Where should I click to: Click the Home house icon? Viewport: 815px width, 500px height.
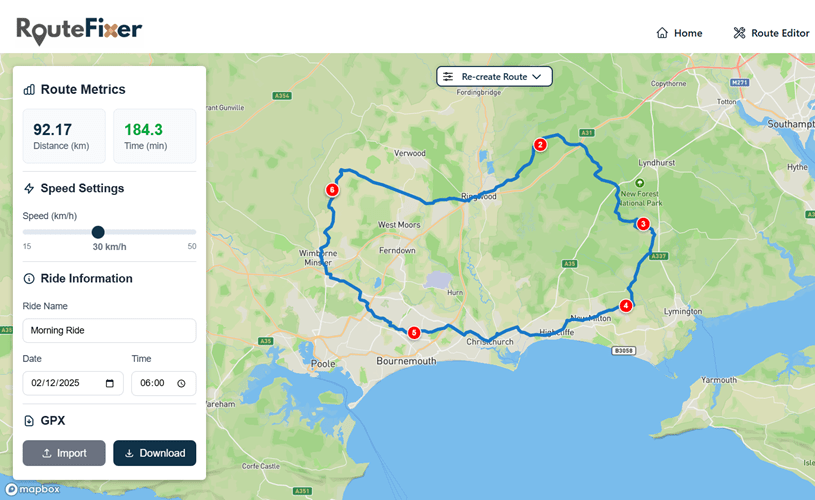662,33
